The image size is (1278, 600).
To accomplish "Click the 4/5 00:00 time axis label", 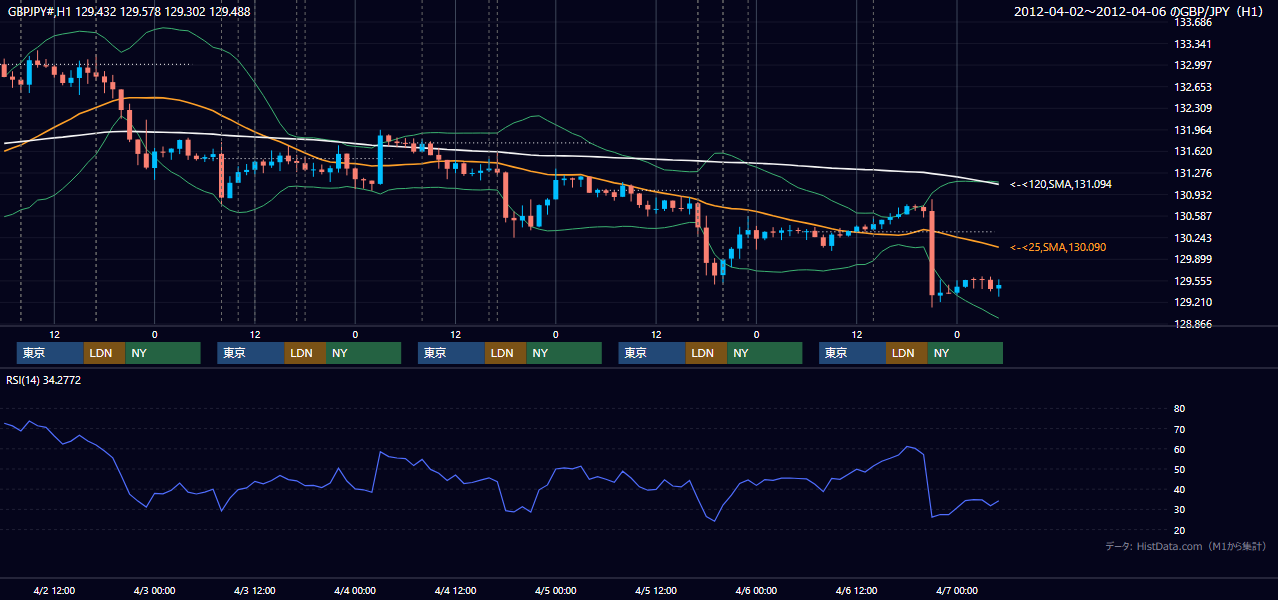I will pyautogui.click(x=555, y=590).
